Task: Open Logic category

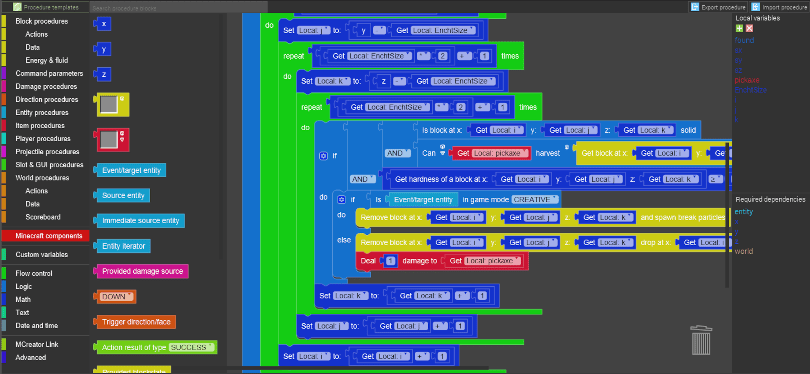Action: pos(23,286)
